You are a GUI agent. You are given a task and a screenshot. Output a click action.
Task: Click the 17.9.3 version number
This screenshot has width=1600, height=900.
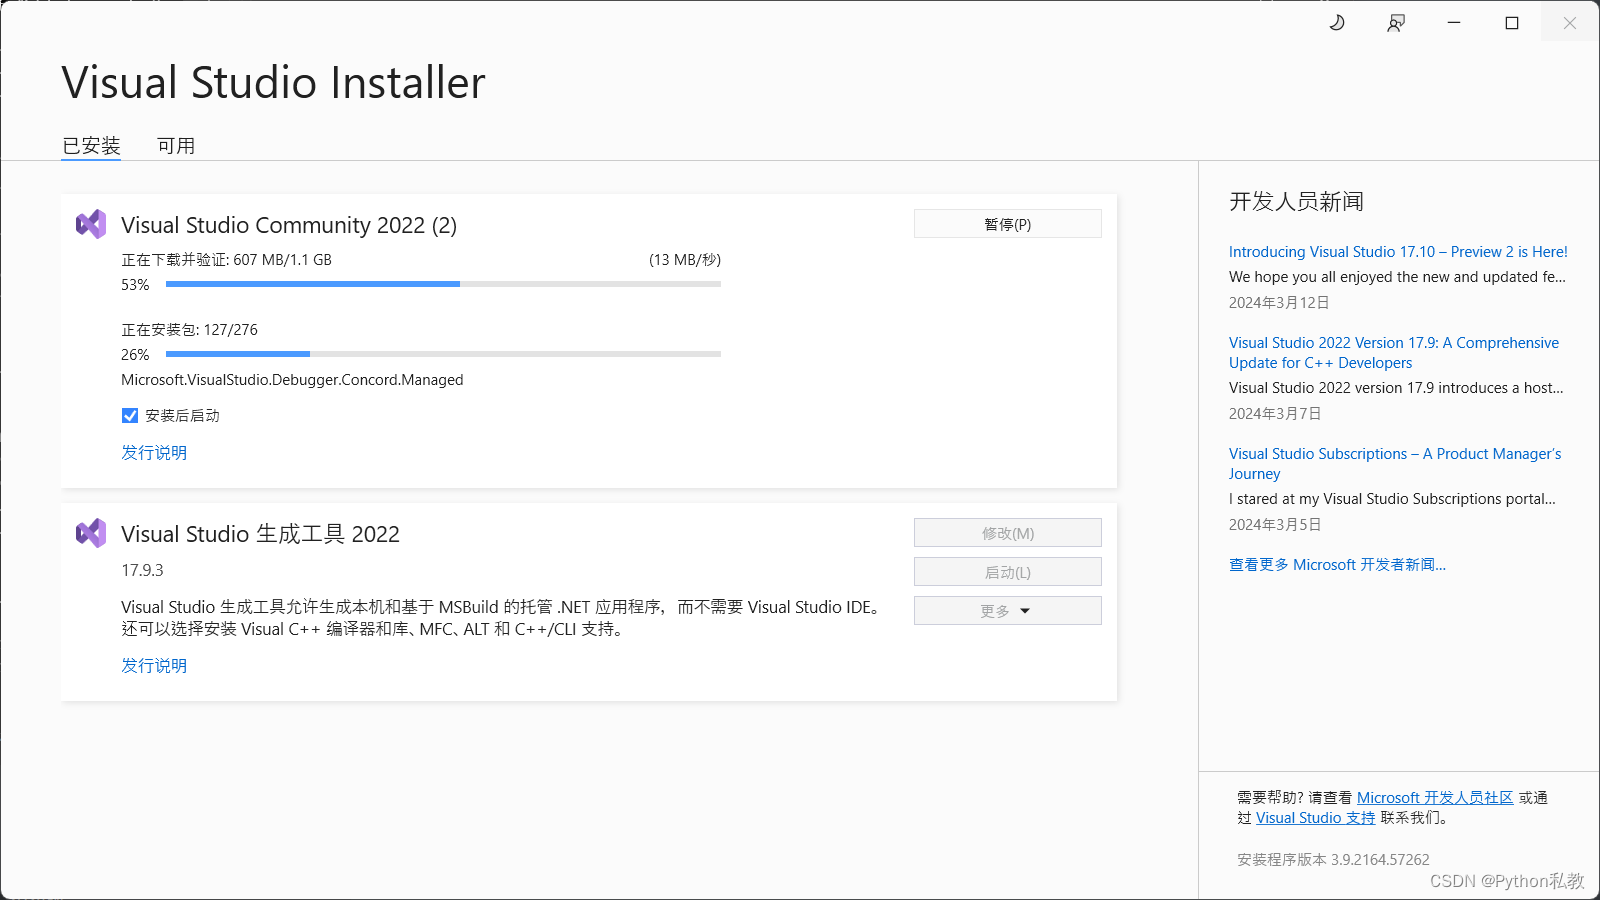pos(142,570)
